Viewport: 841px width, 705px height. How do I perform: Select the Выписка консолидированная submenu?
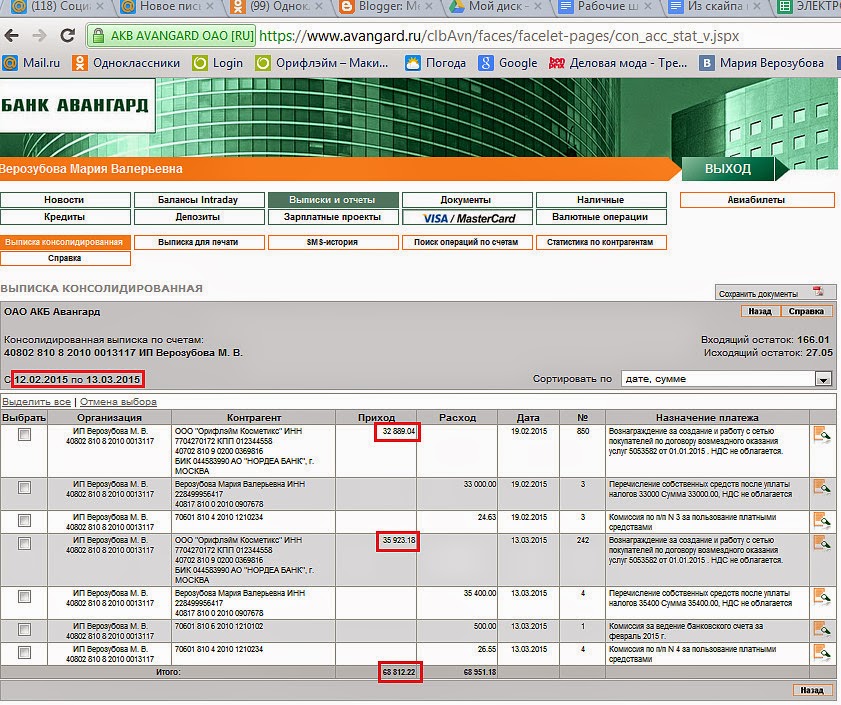tap(65, 242)
